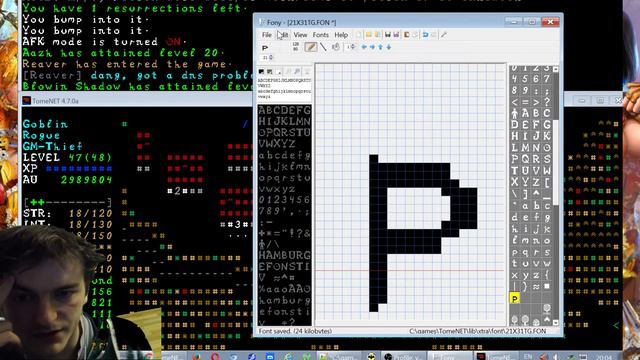Select the uppercase W glyph in character table
640x360 pixels.
click(x=547, y=170)
